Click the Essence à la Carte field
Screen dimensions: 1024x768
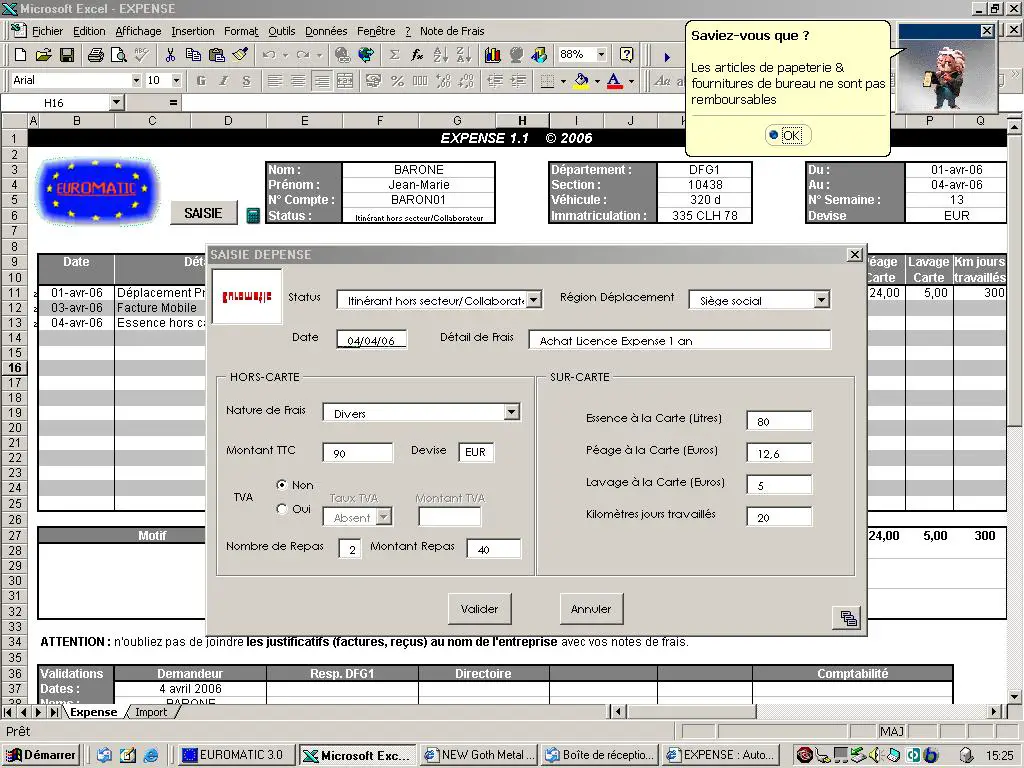(x=779, y=421)
